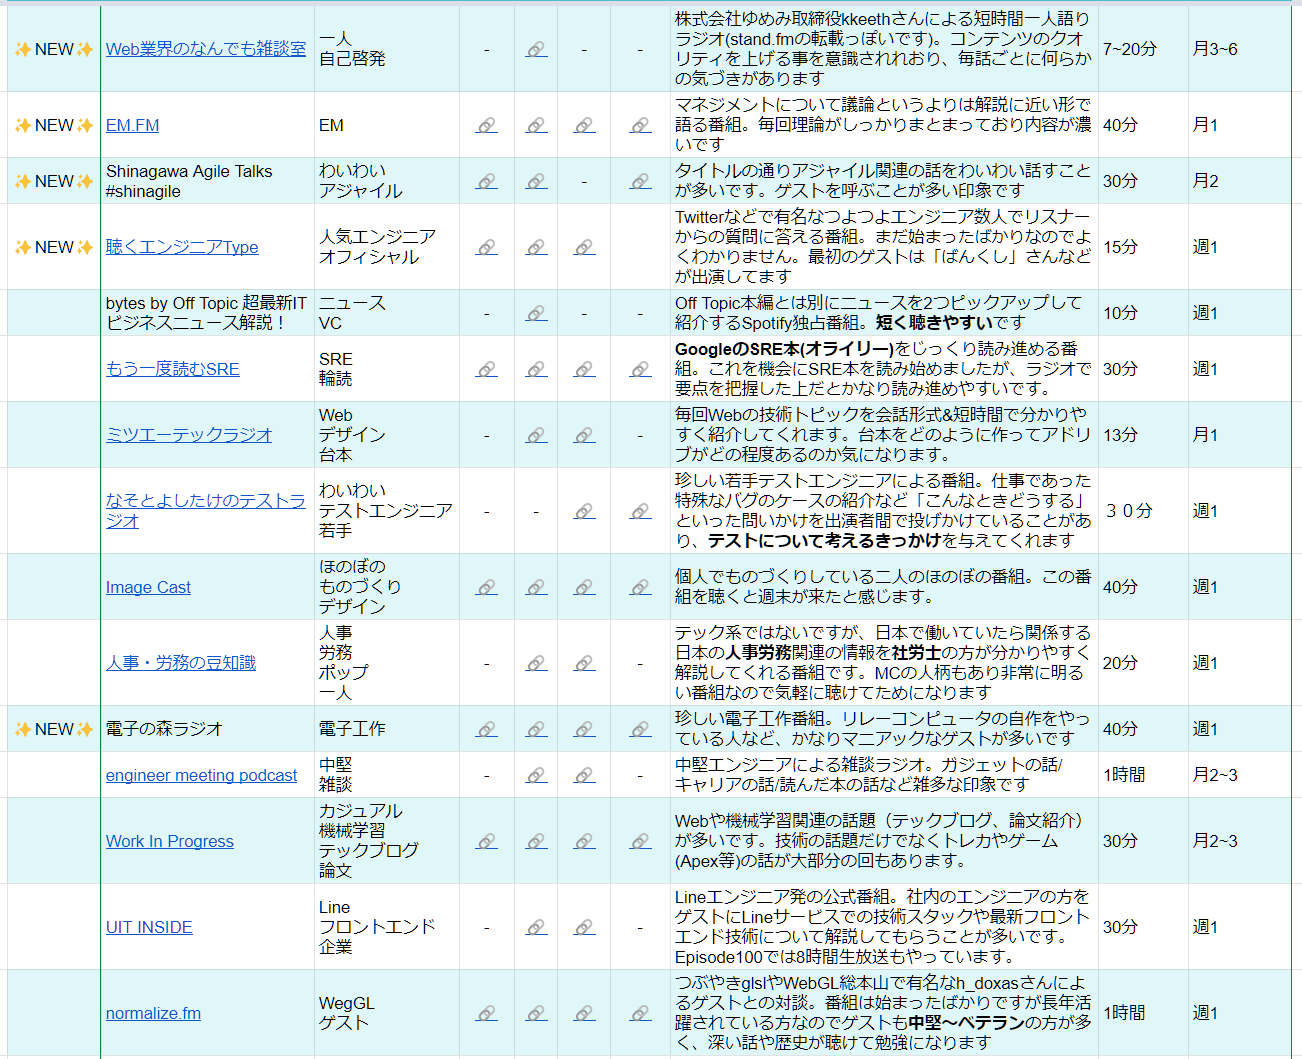
Task: Click the link icon in bytes by Off Topic row
Action: (x=537, y=313)
